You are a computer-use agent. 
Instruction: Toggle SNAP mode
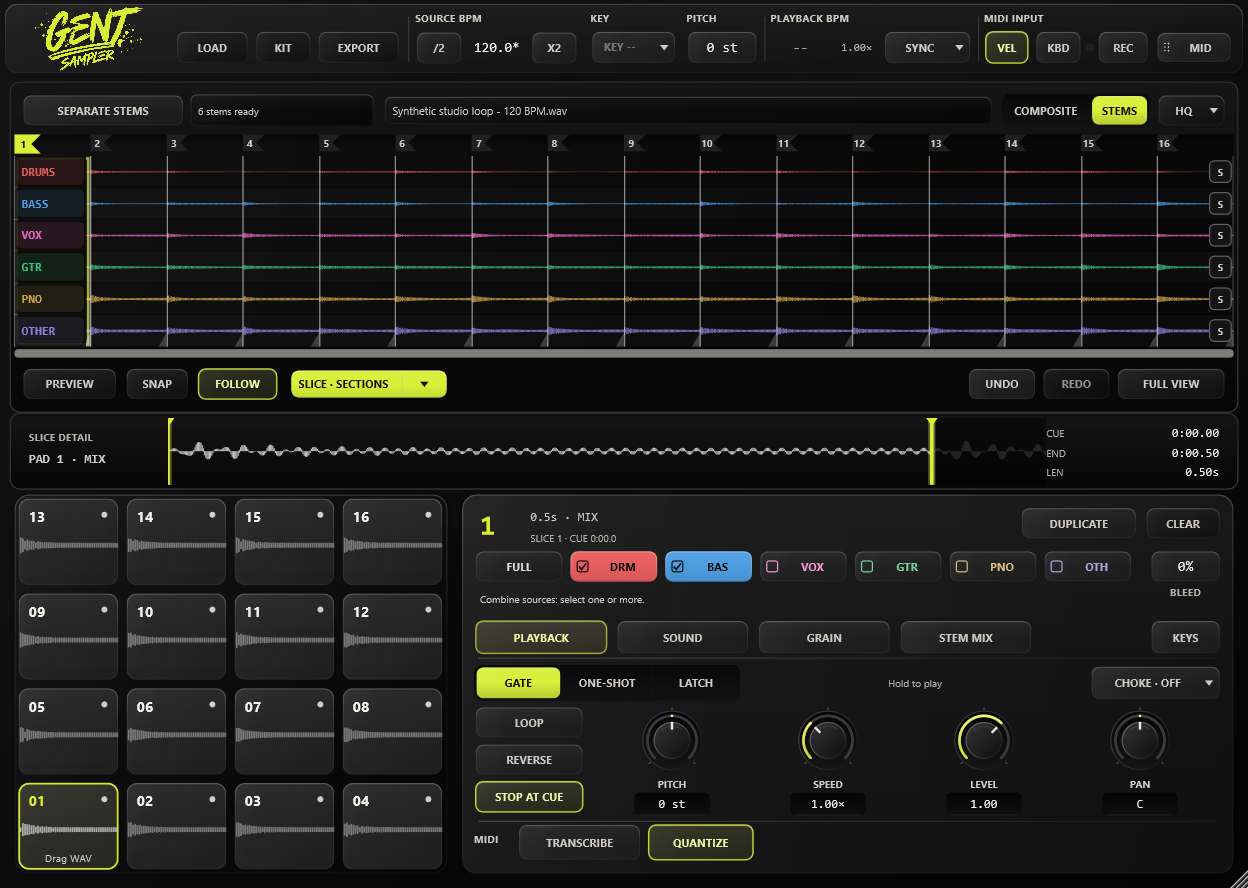tap(157, 384)
